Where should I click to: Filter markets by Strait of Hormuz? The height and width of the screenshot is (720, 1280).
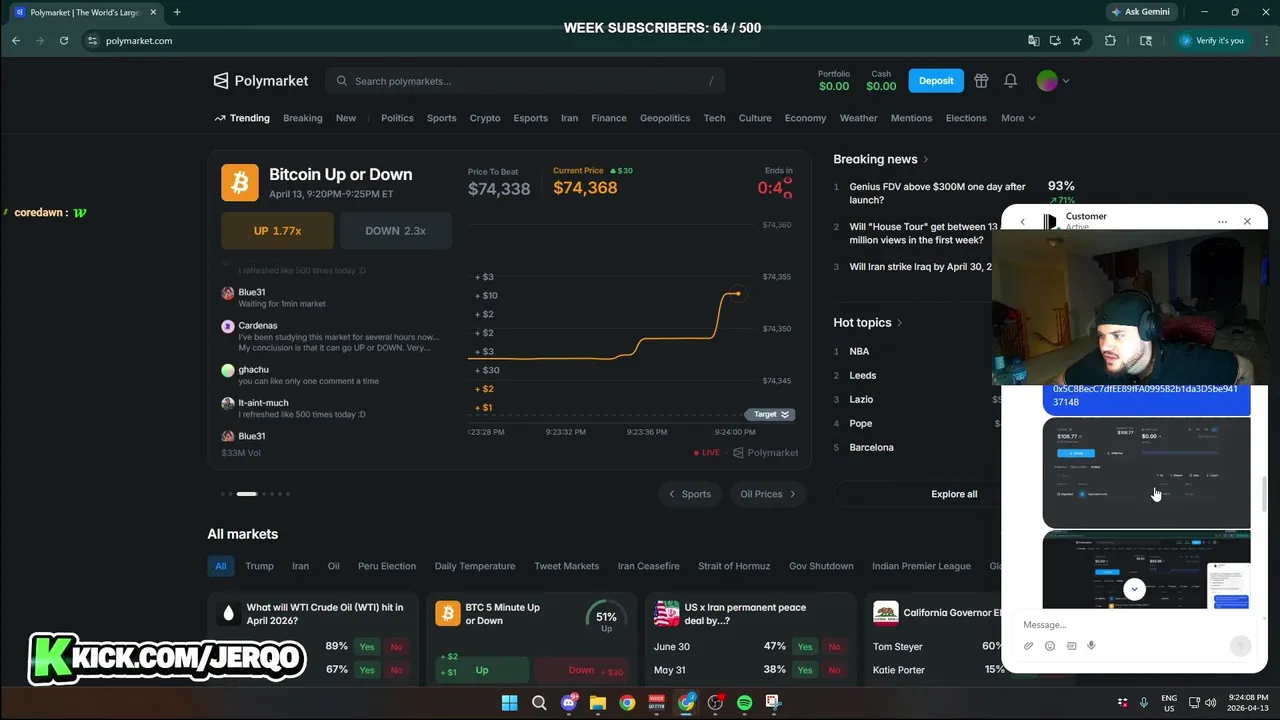coord(734,566)
